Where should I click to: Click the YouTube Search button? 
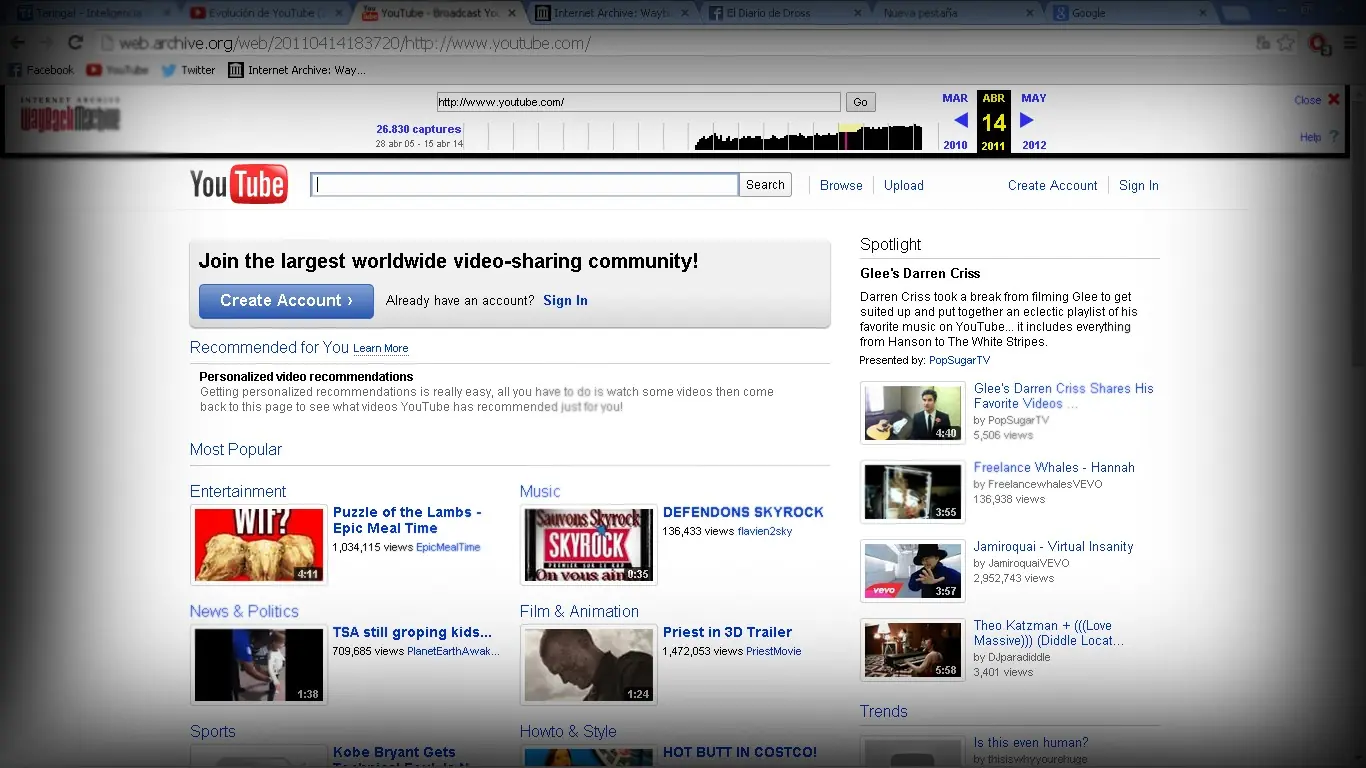point(765,185)
